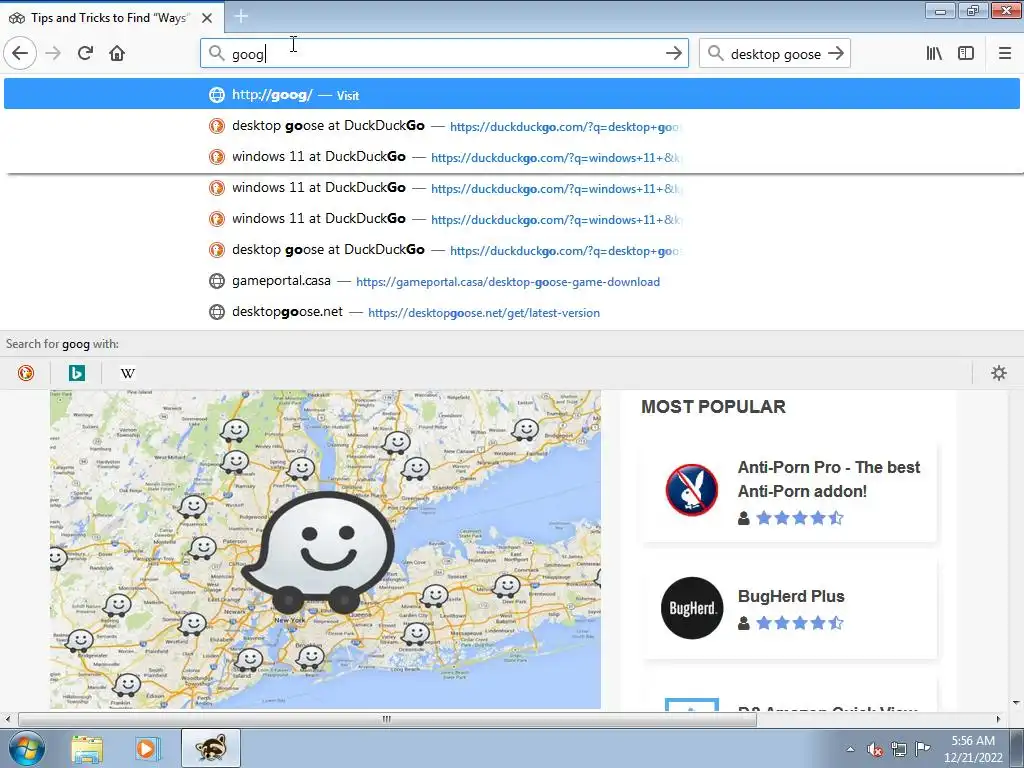
Task: Open the Windows Start menu
Action: pos(26,749)
